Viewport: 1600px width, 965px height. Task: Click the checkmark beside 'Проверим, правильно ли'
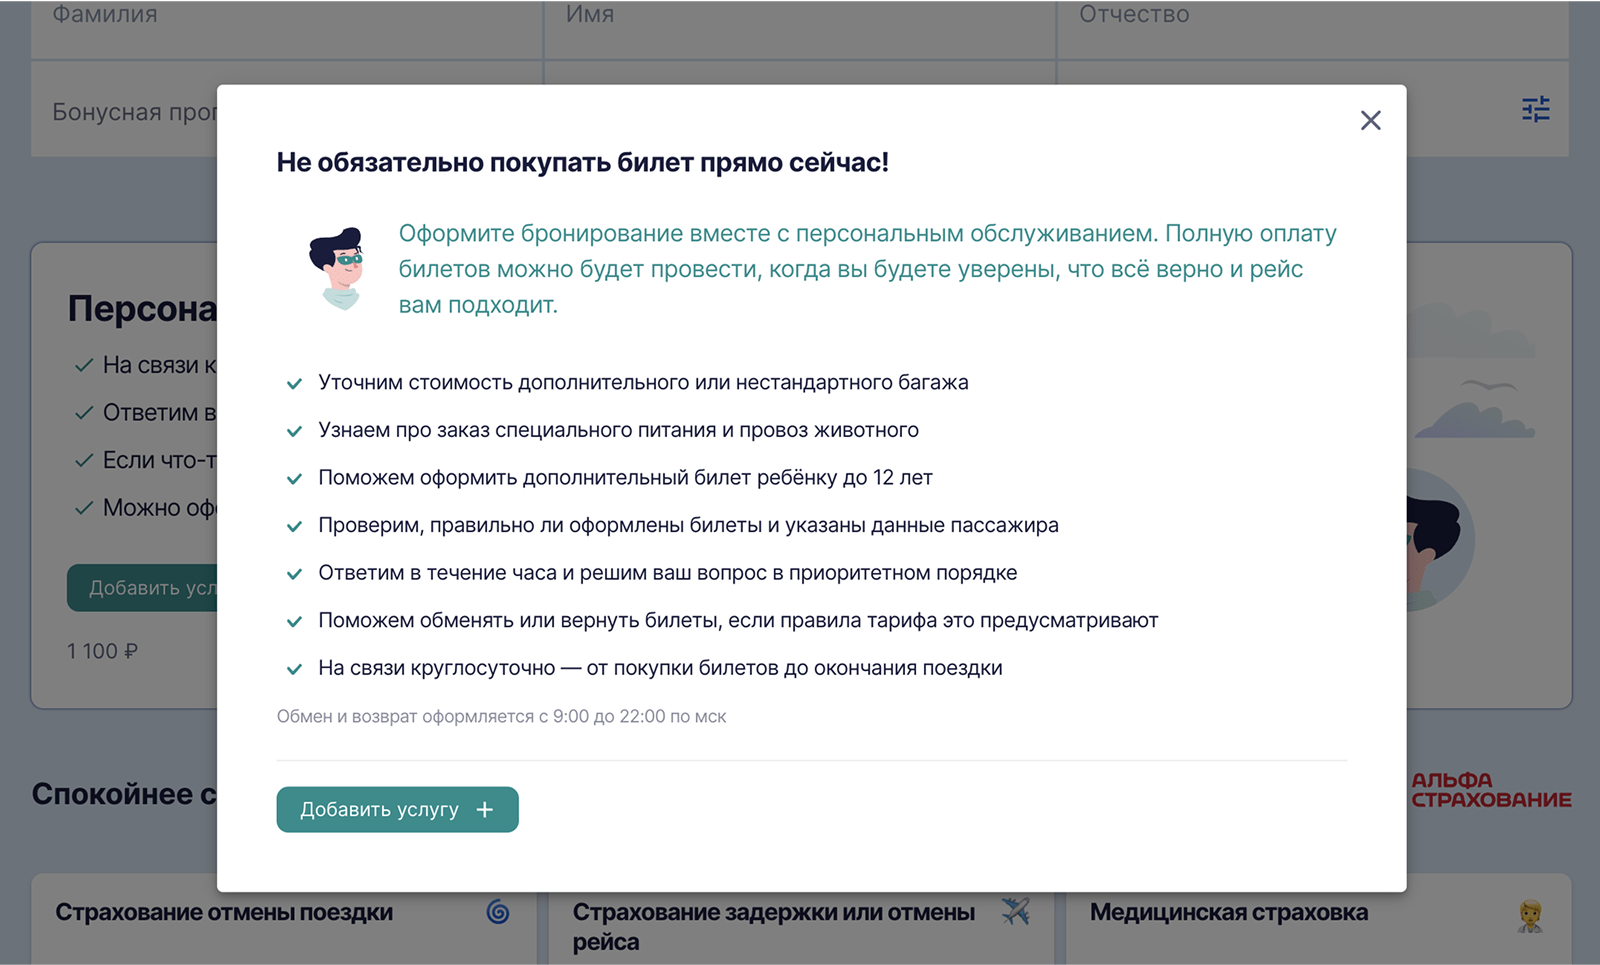(x=294, y=526)
